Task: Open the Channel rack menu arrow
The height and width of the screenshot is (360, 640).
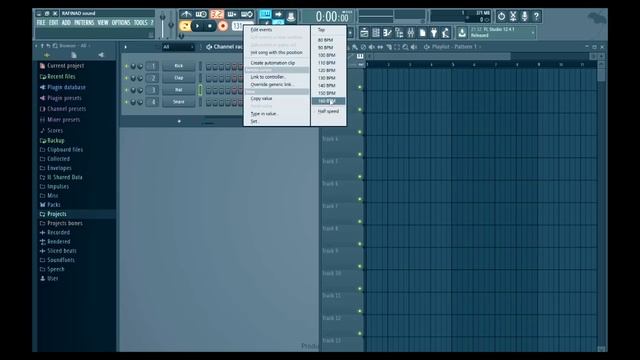Action: [125, 47]
